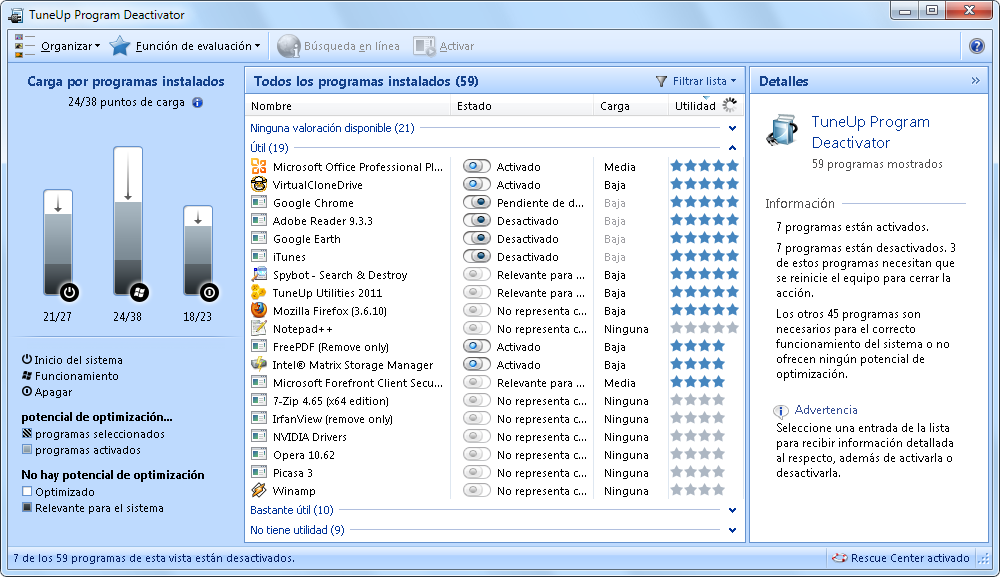The height and width of the screenshot is (577, 1000).
Task: Toggle the FreePDF (Remove only) switch
Action: tap(476, 347)
